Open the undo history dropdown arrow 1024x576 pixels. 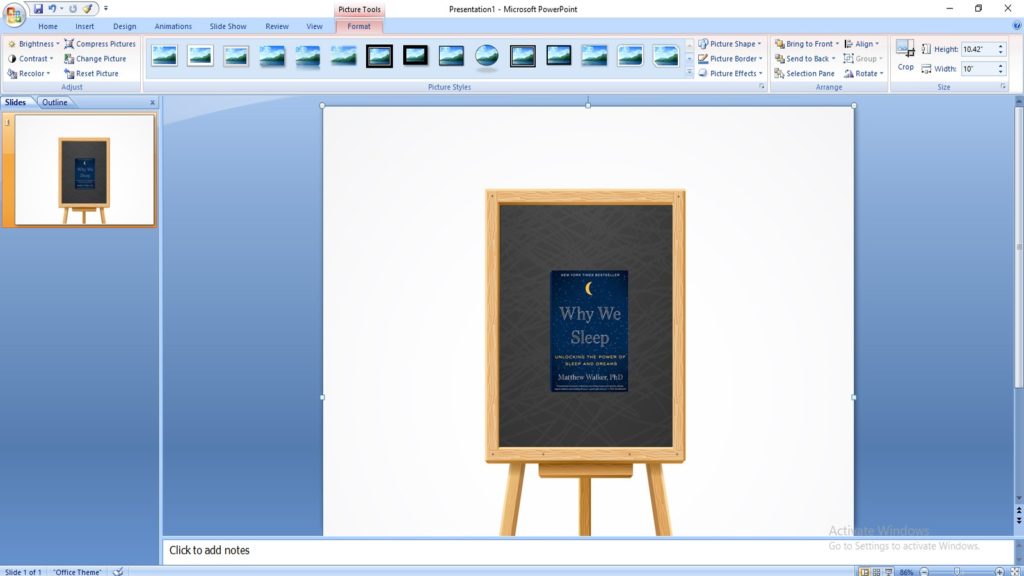point(61,8)
